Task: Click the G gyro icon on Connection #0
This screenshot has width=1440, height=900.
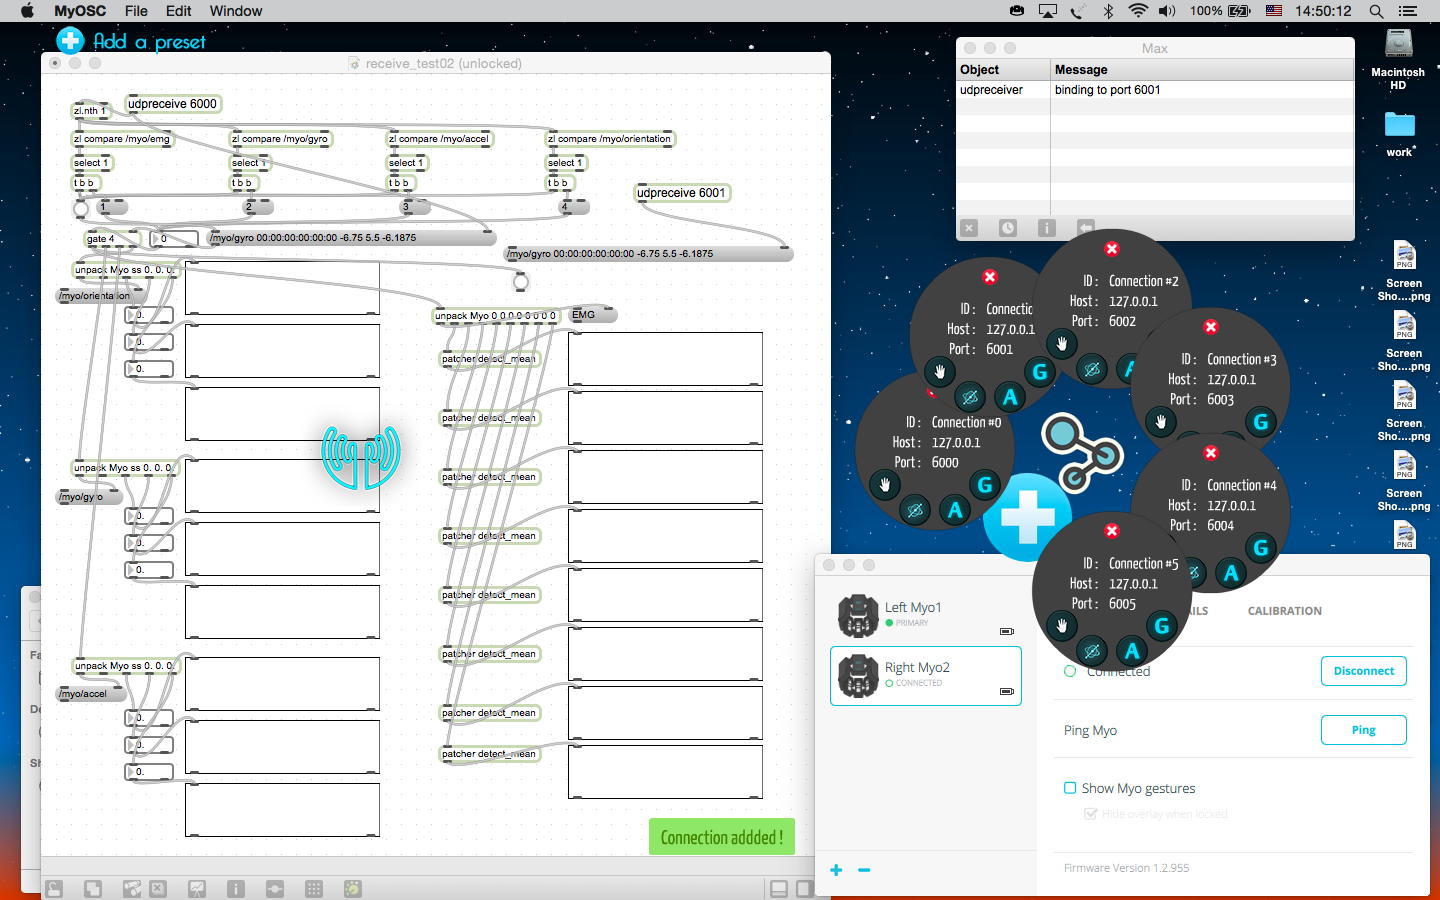Action: (x=985, y=486)
